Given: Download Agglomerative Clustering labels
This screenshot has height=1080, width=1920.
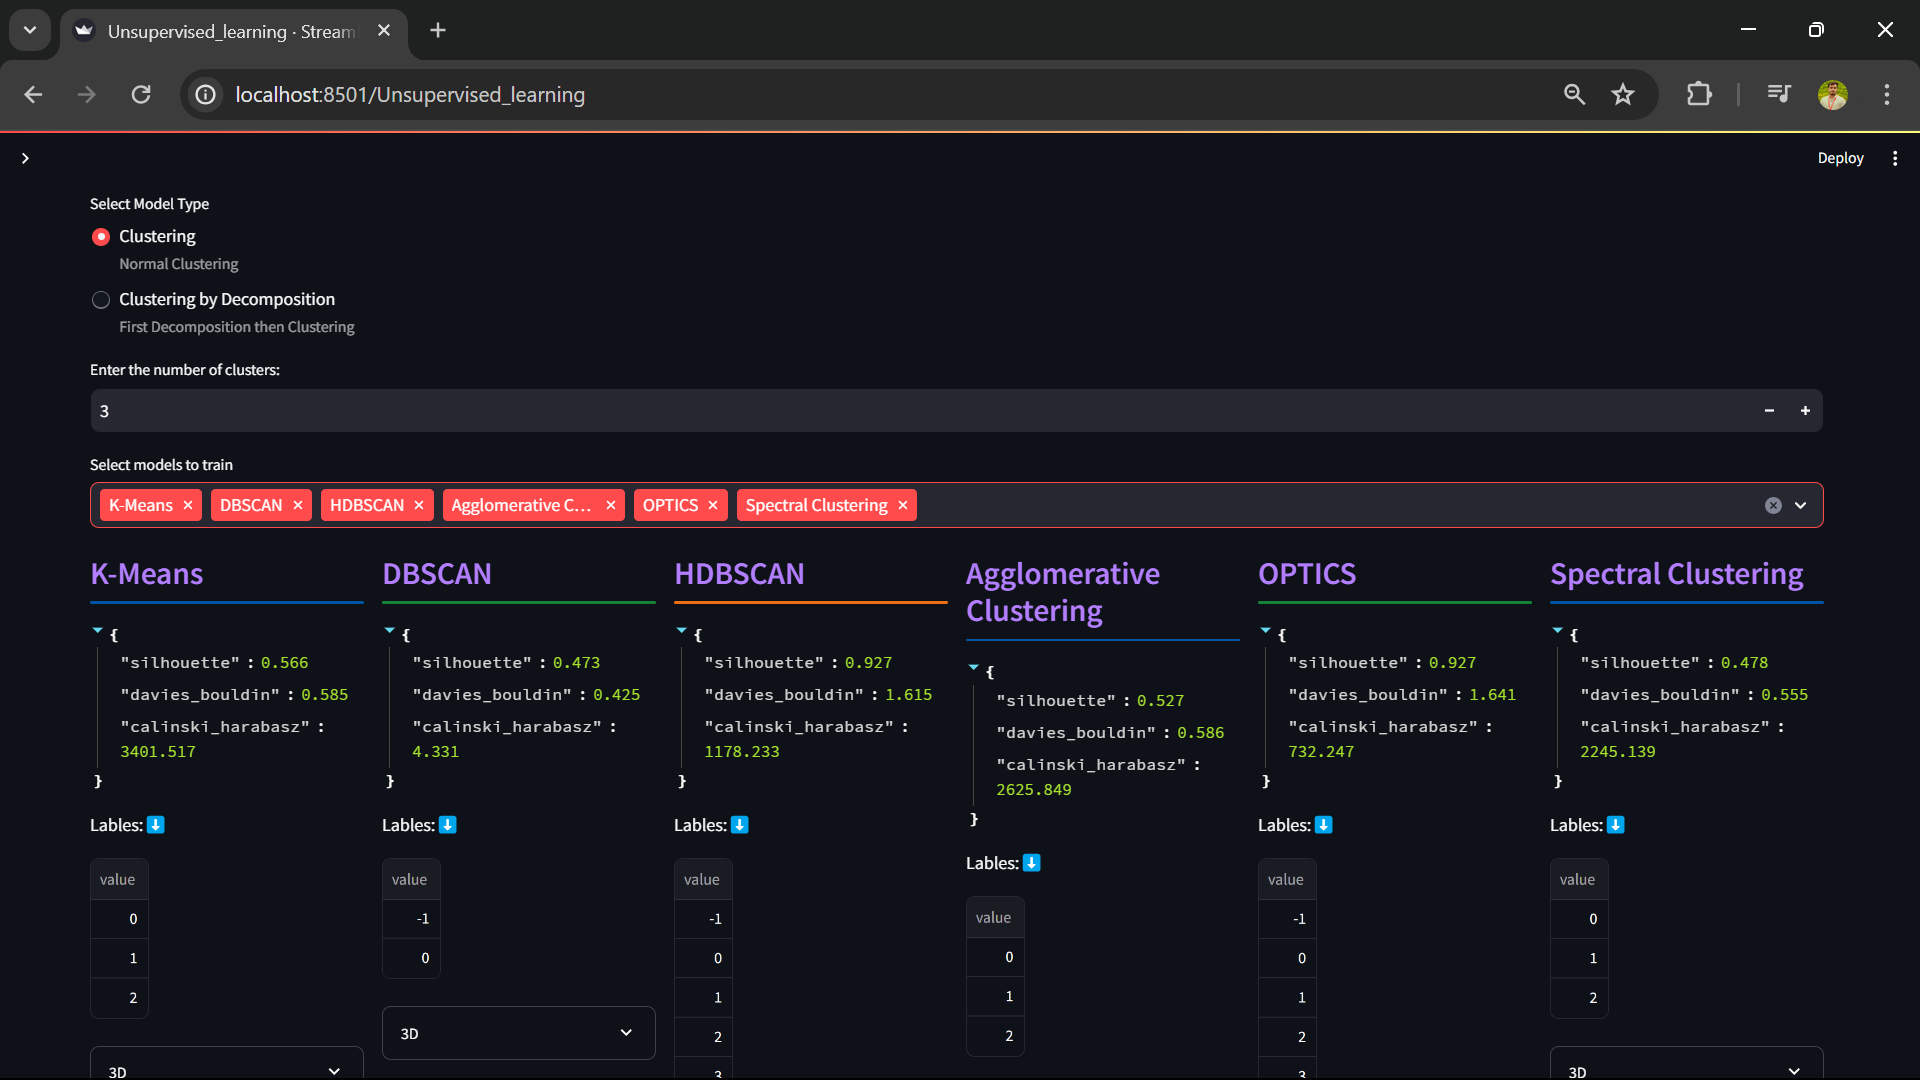Looking at the screenshot, I should pos(1032,863).
